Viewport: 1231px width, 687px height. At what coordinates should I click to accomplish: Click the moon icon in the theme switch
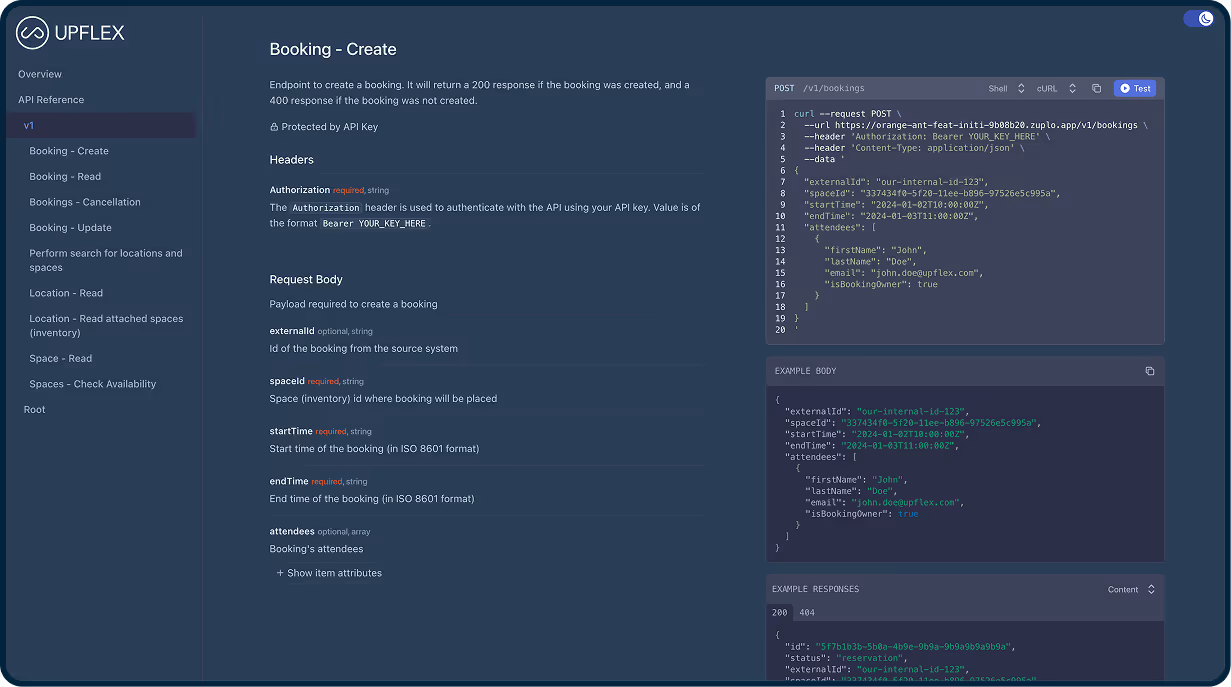(x=1206, y=18)
